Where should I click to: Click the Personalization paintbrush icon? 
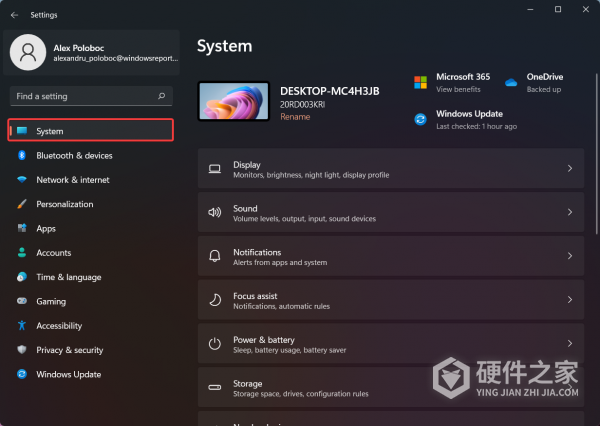(21, 204)
